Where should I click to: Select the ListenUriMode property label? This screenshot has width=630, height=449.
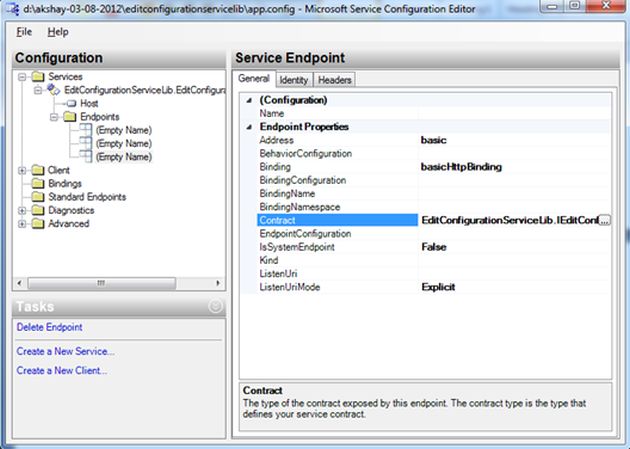[290, 287]
